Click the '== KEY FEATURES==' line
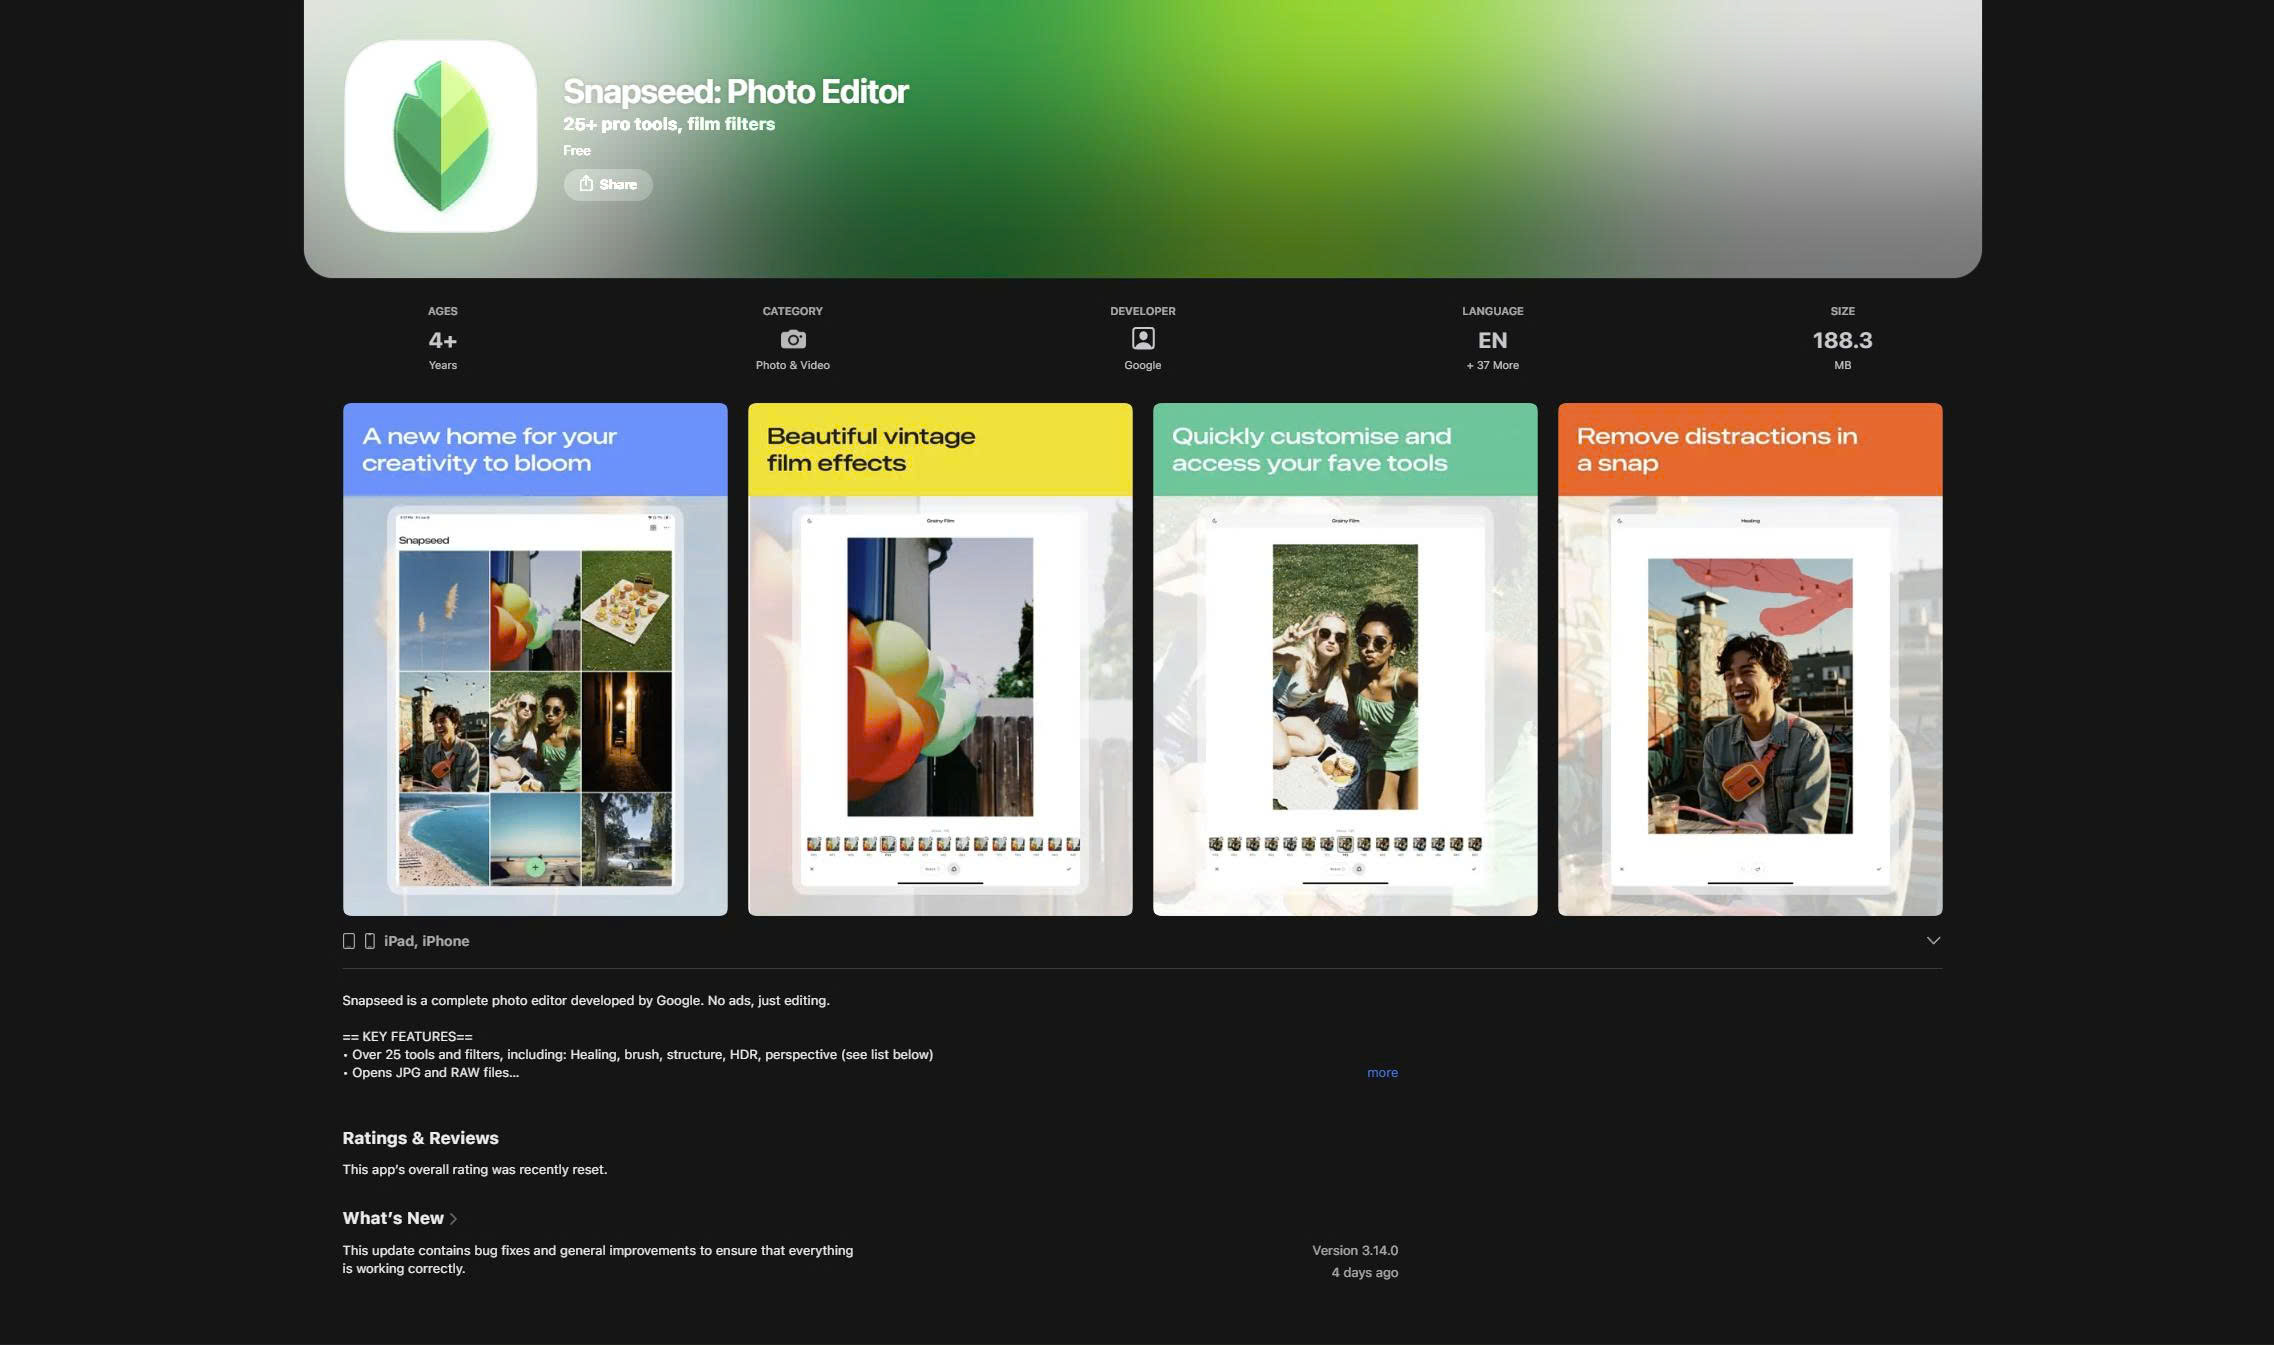This screenshot has width=2274, height=1345. (407, 1037)
